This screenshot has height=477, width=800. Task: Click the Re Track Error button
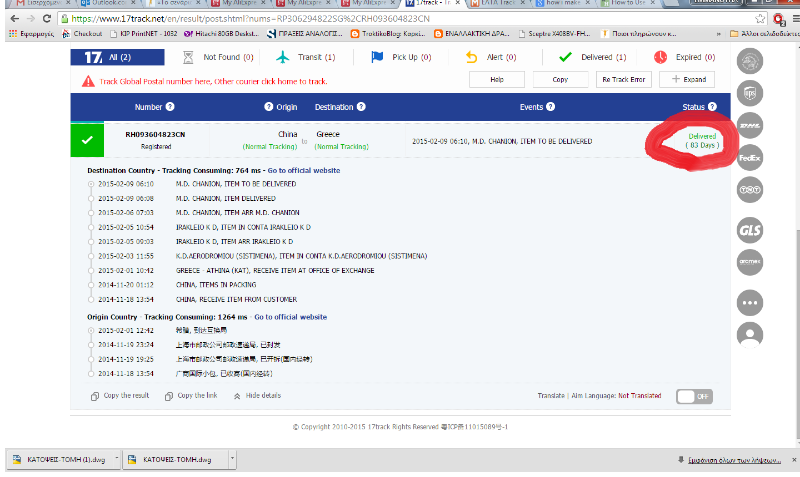pyautogui.click(x=623, y=80)
